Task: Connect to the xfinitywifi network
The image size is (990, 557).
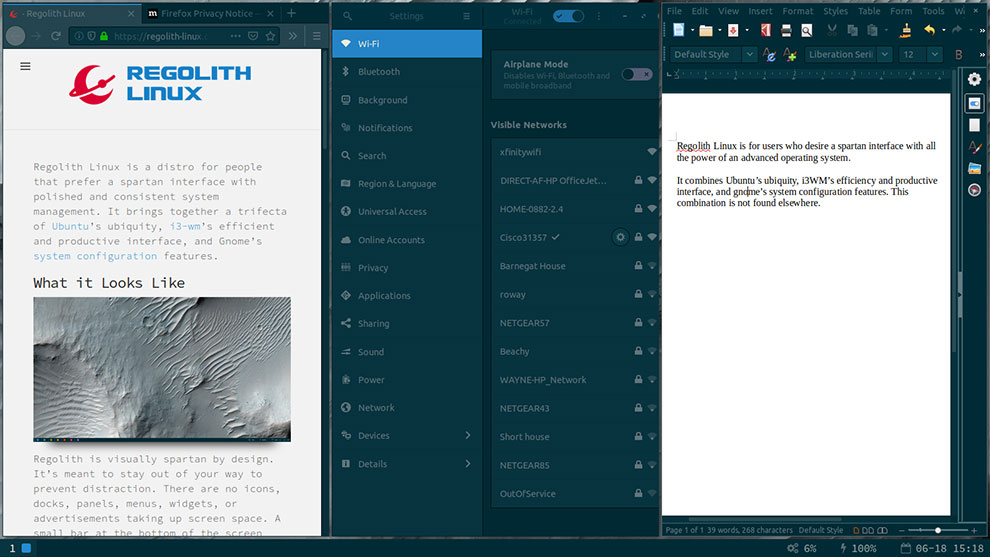Action: [576, 152]
